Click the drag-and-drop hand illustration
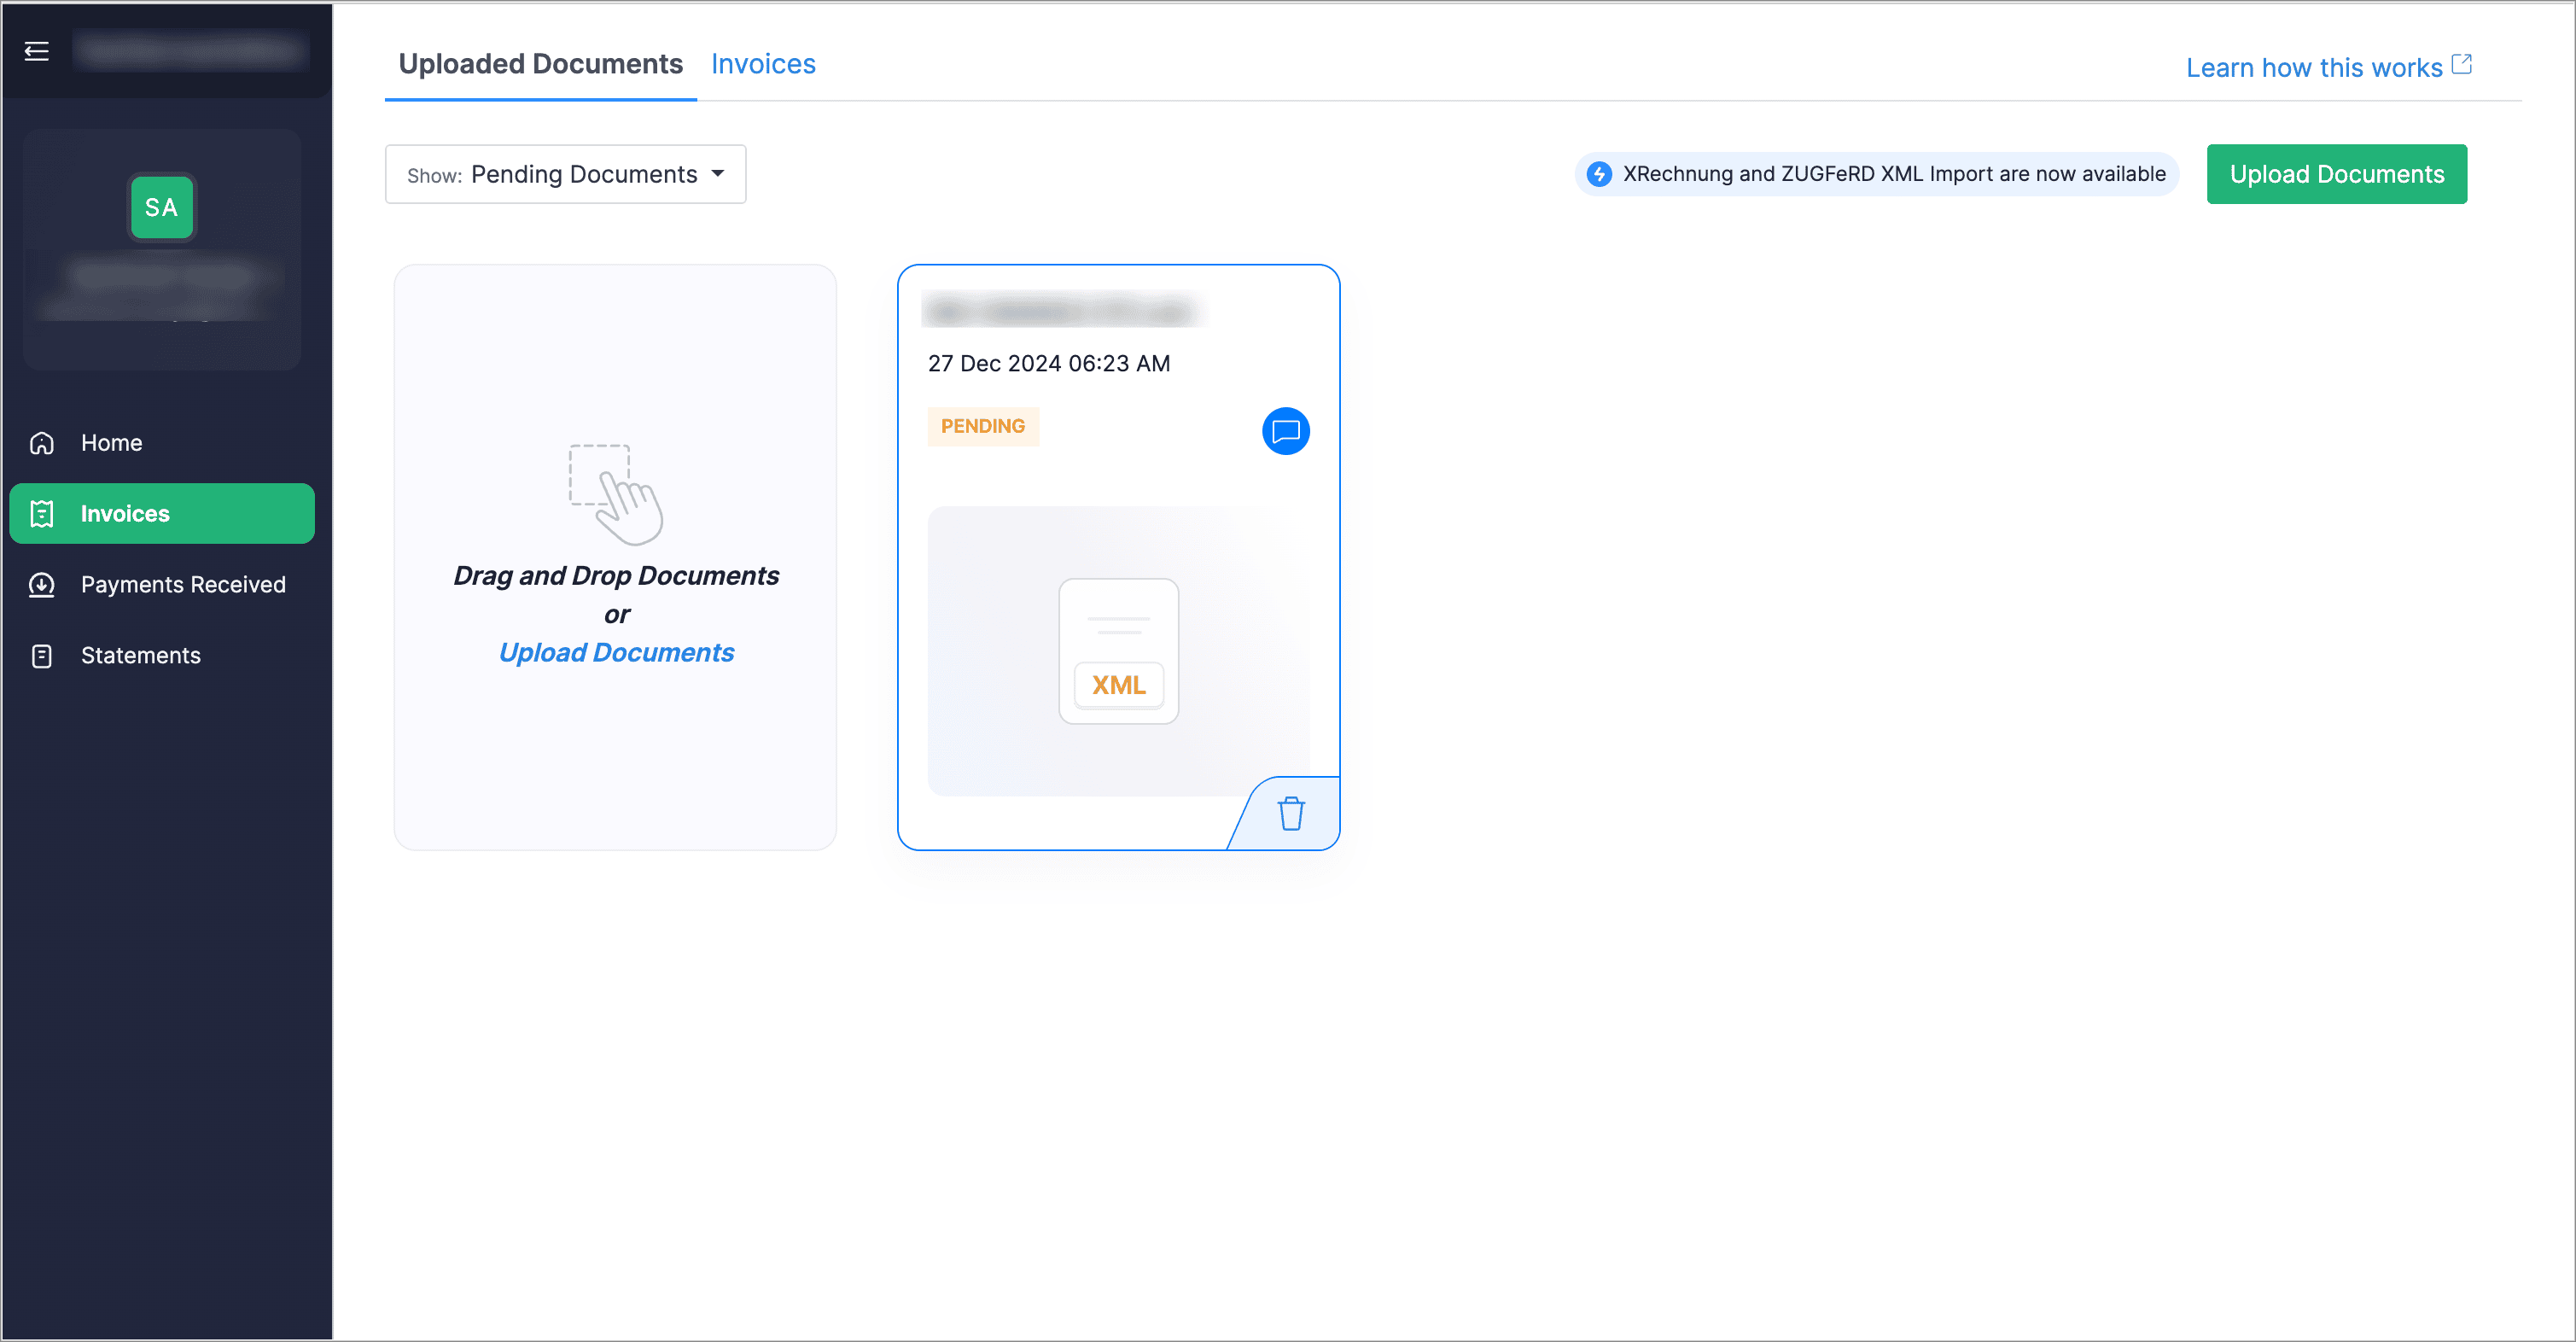The image size is (2576, 1342). pyautogui.click(x=617, y=494)
